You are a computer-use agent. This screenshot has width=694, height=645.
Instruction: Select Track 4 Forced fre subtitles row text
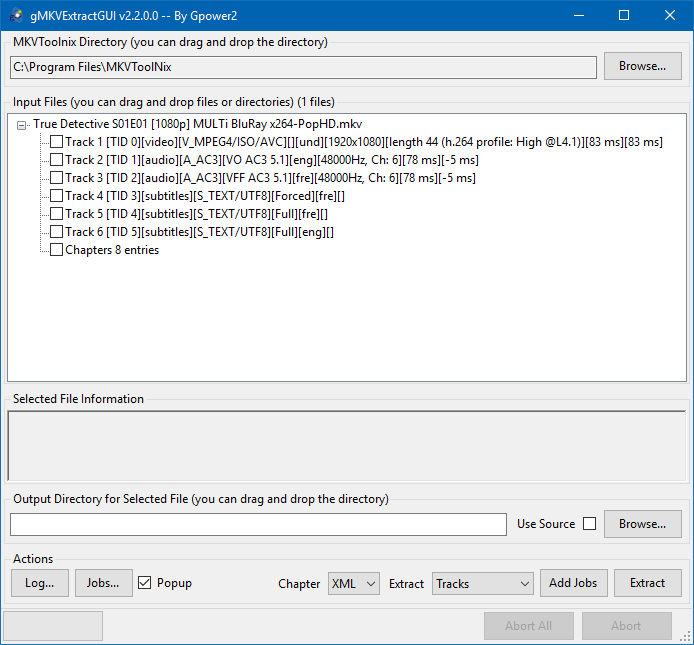pyautogui.click(x=205, y=196)
